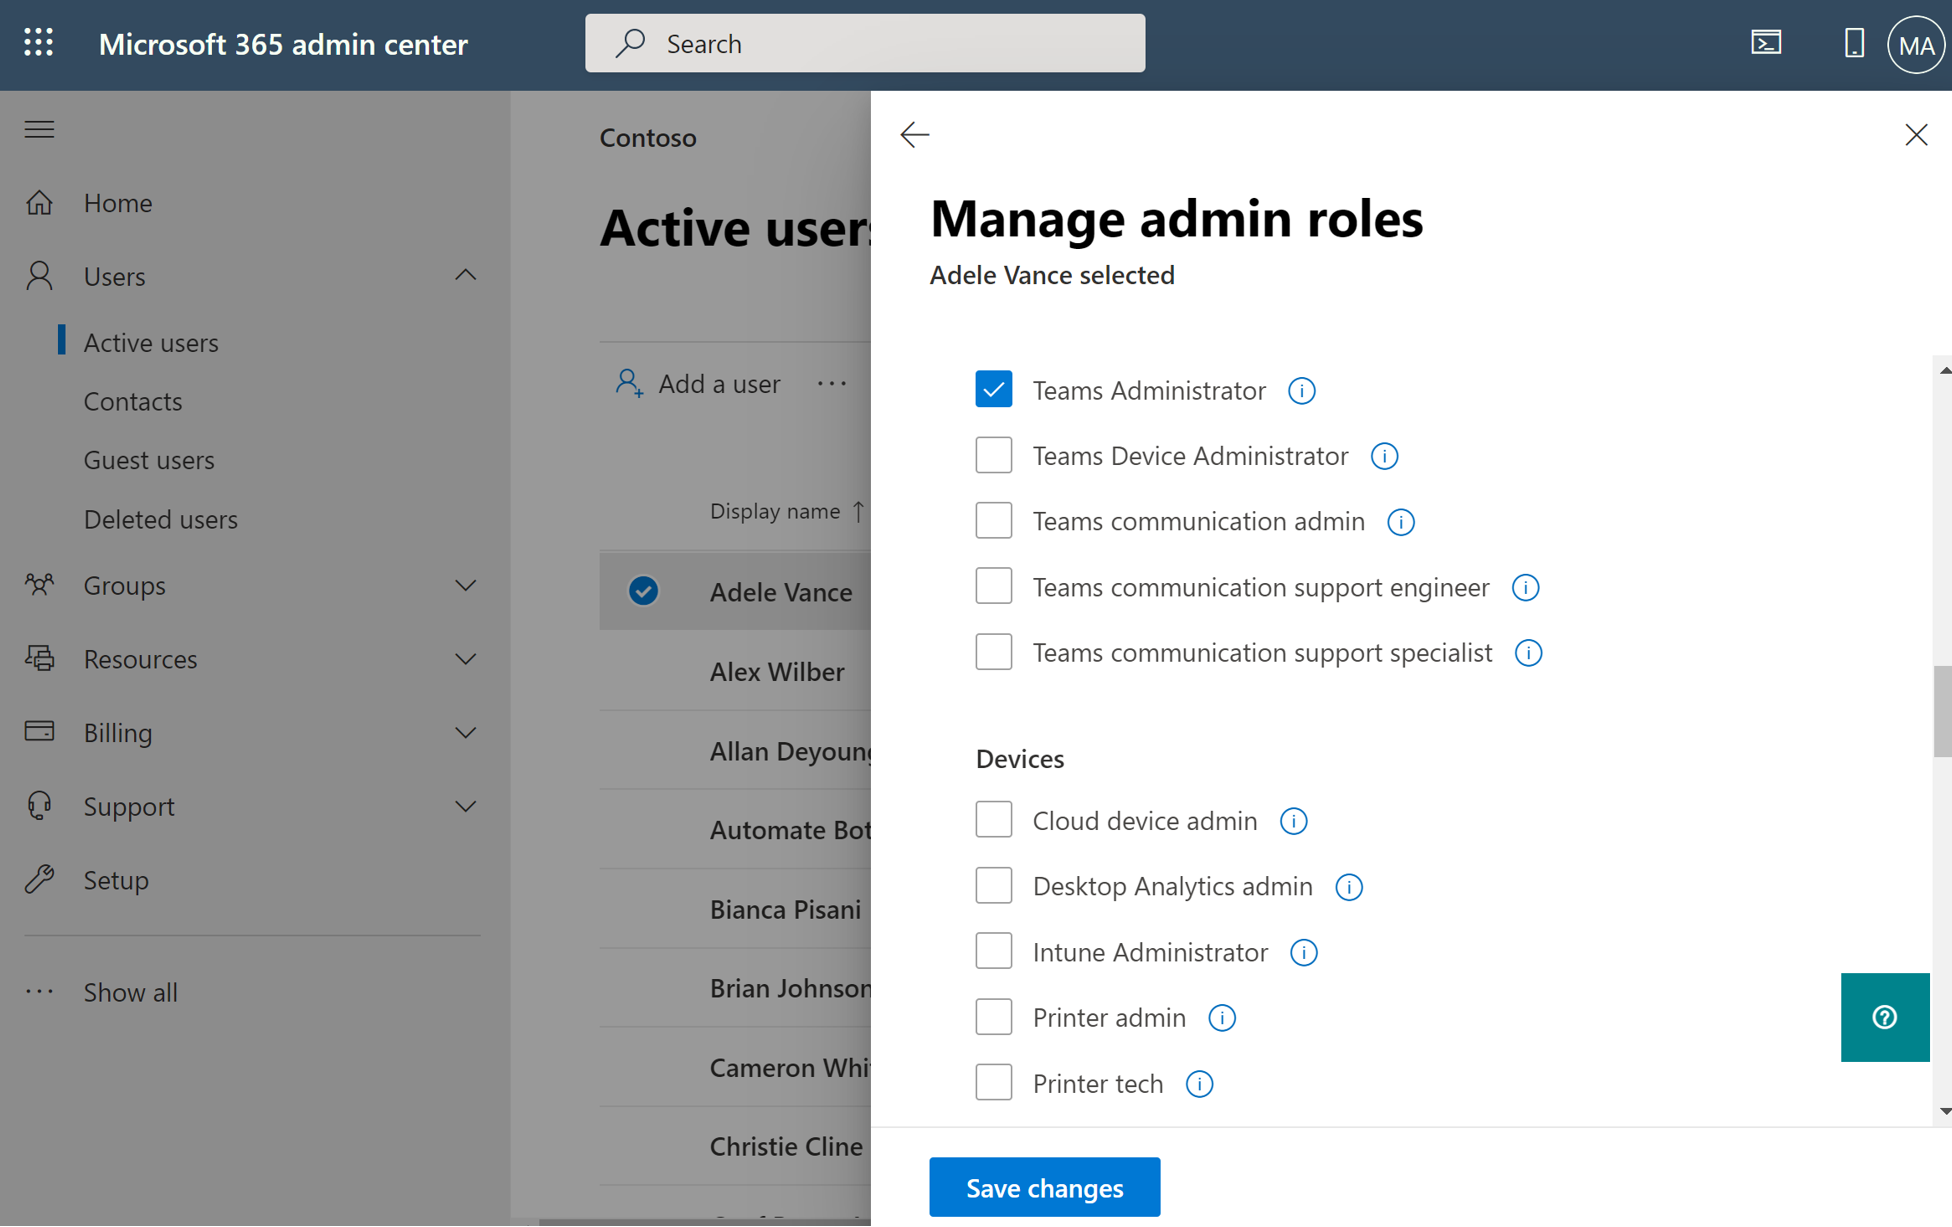
Task: Click the back arrow in manage roles panel
Action: click(x=915, y=134)
